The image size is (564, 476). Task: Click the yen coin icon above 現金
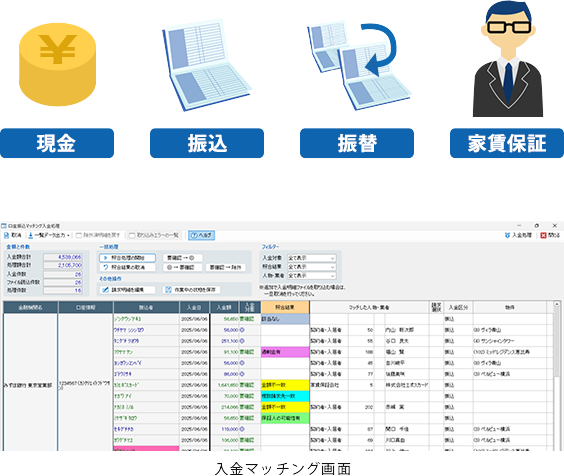(x=58, y=65)
